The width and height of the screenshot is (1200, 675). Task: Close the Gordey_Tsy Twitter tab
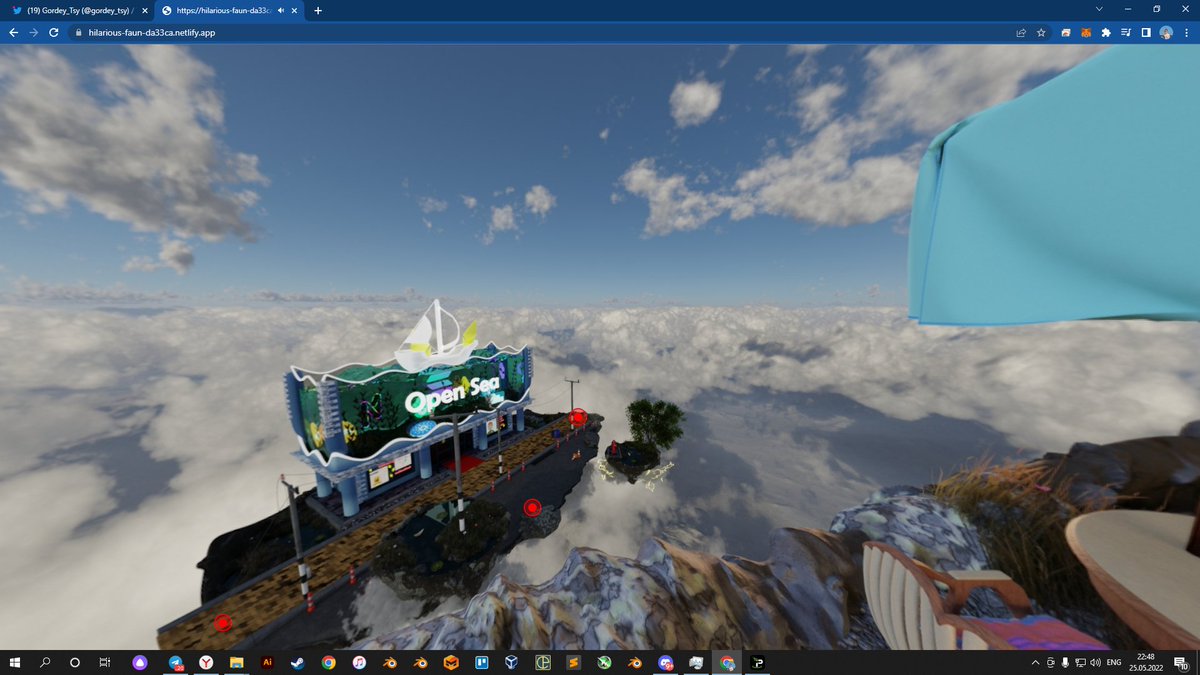(x=145, y=10)
